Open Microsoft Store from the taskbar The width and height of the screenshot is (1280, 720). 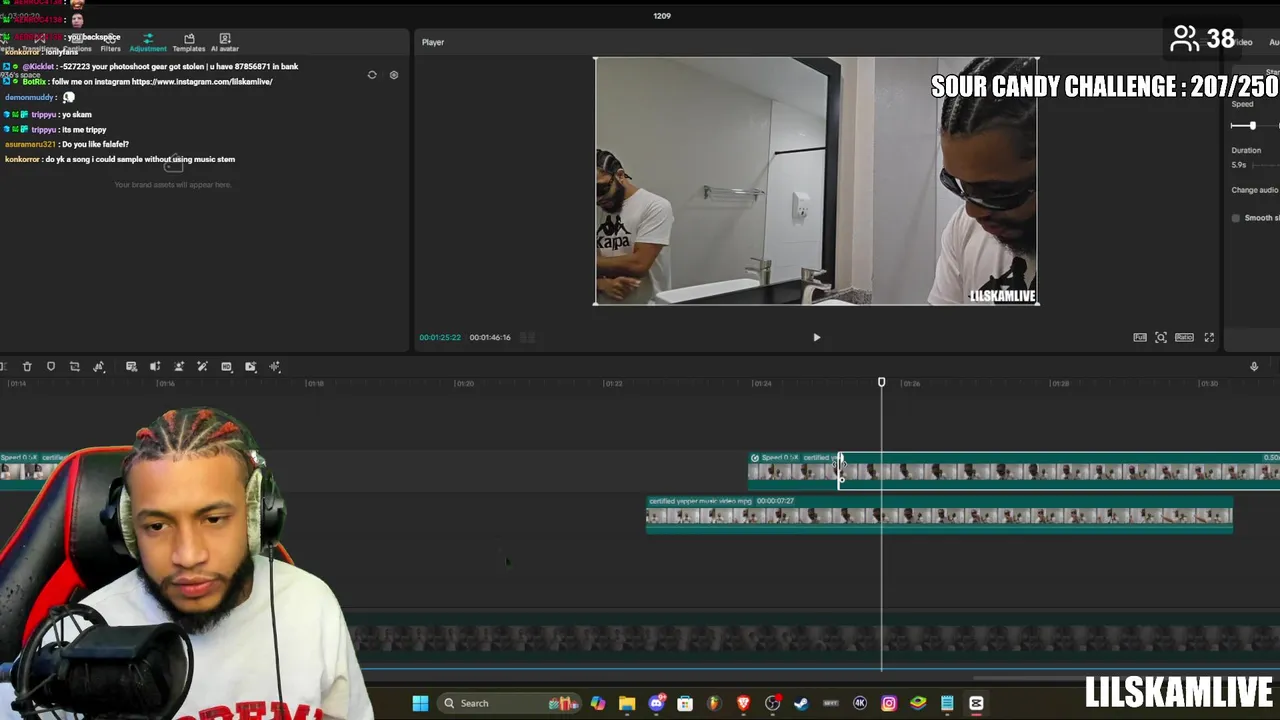(685, 703)
